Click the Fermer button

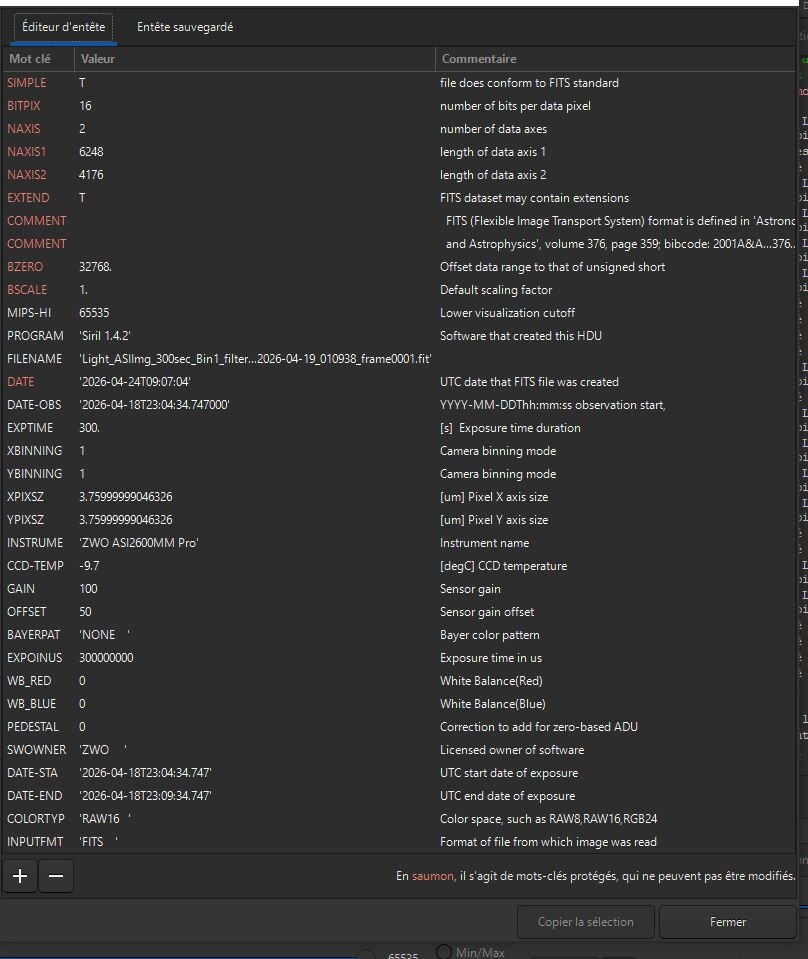click(728, 922)
